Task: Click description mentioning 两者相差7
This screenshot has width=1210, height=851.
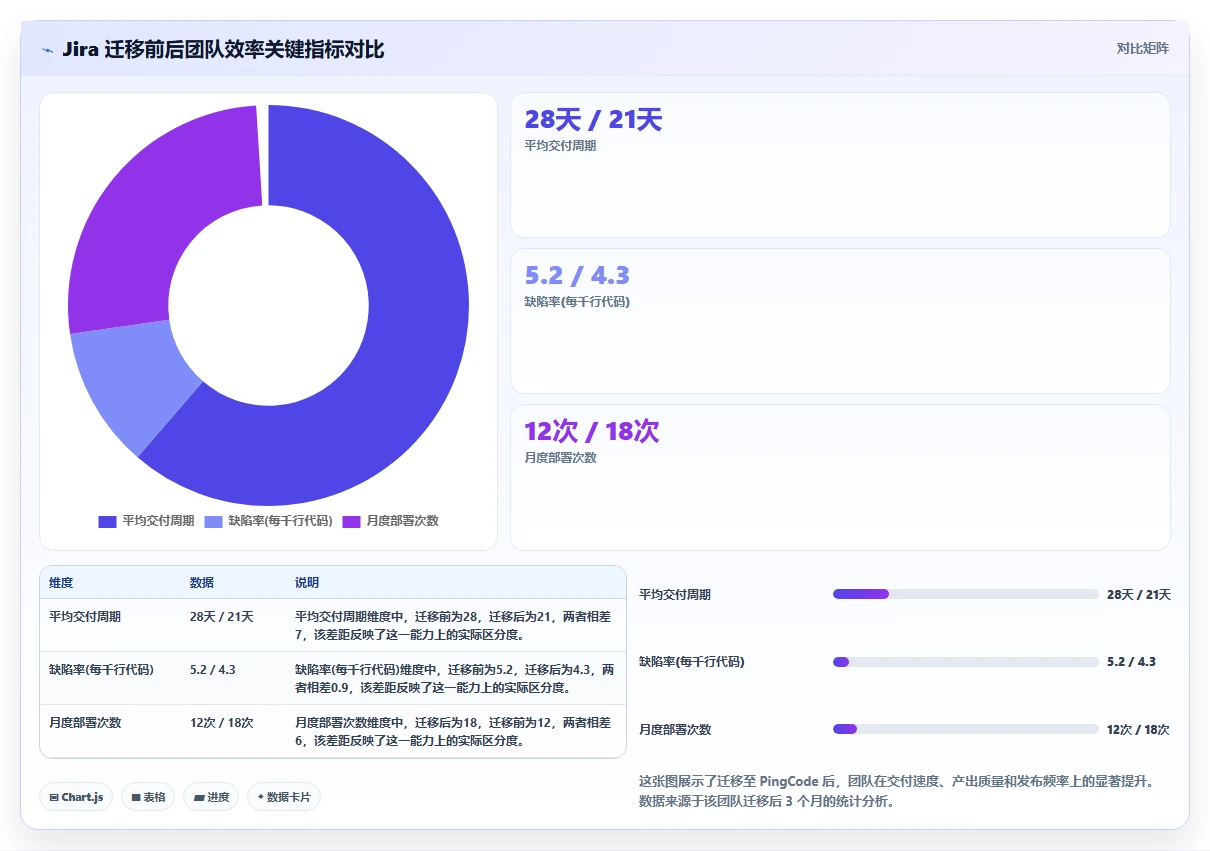Action: pos(453,625)
